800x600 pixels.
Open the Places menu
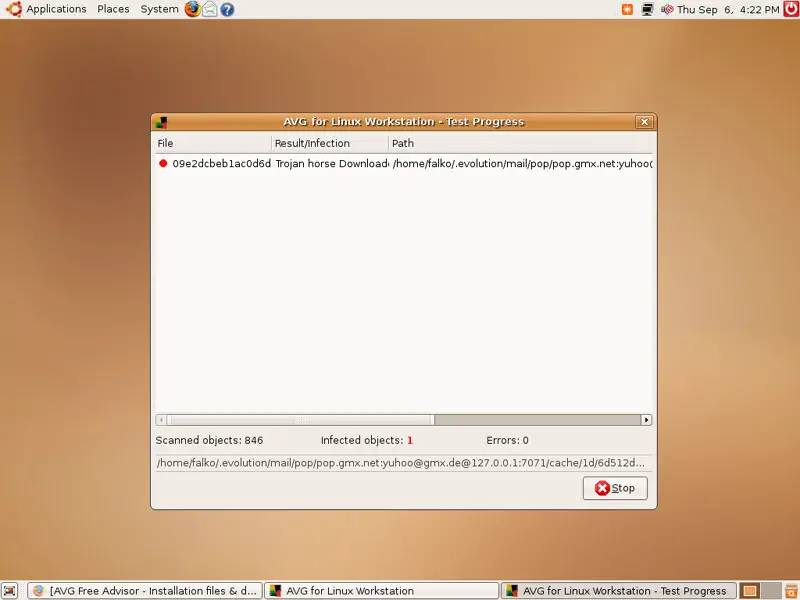pos(113,9)
